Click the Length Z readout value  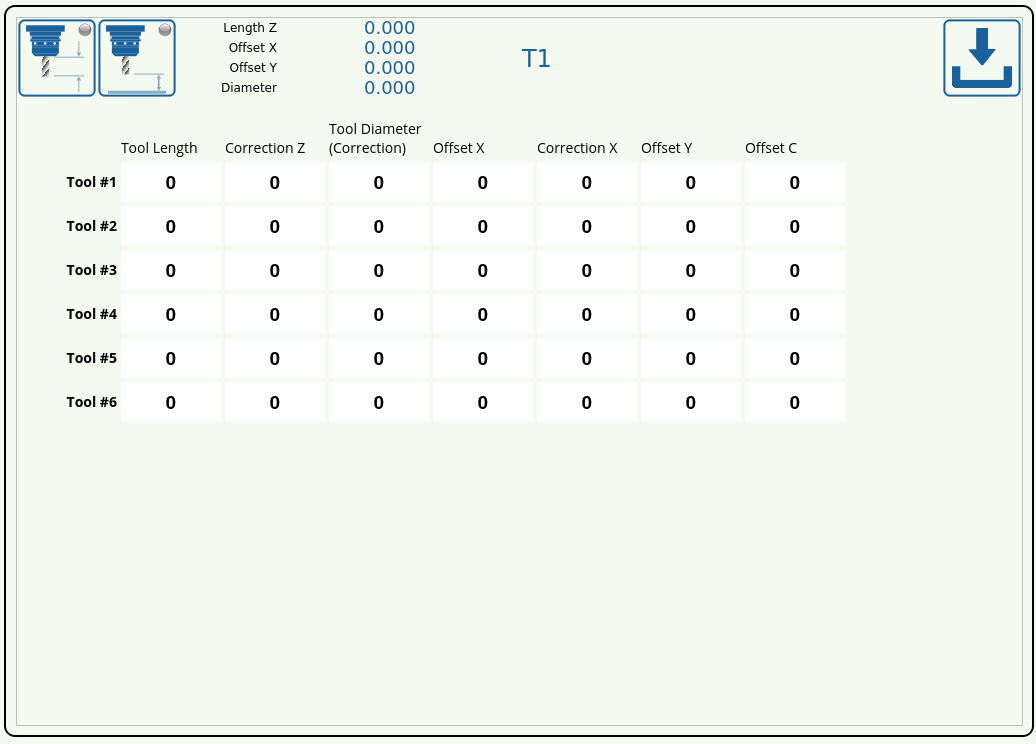tap(389, 28)
